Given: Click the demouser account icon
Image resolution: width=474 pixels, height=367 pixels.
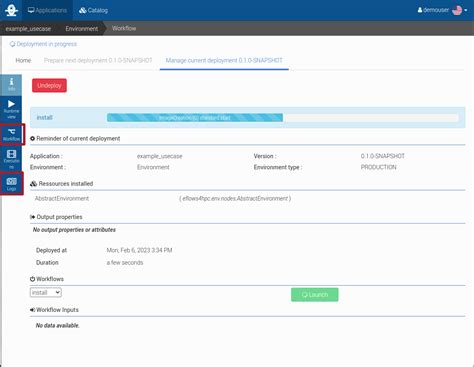Looking at the screenshot, I should [420, 10].
